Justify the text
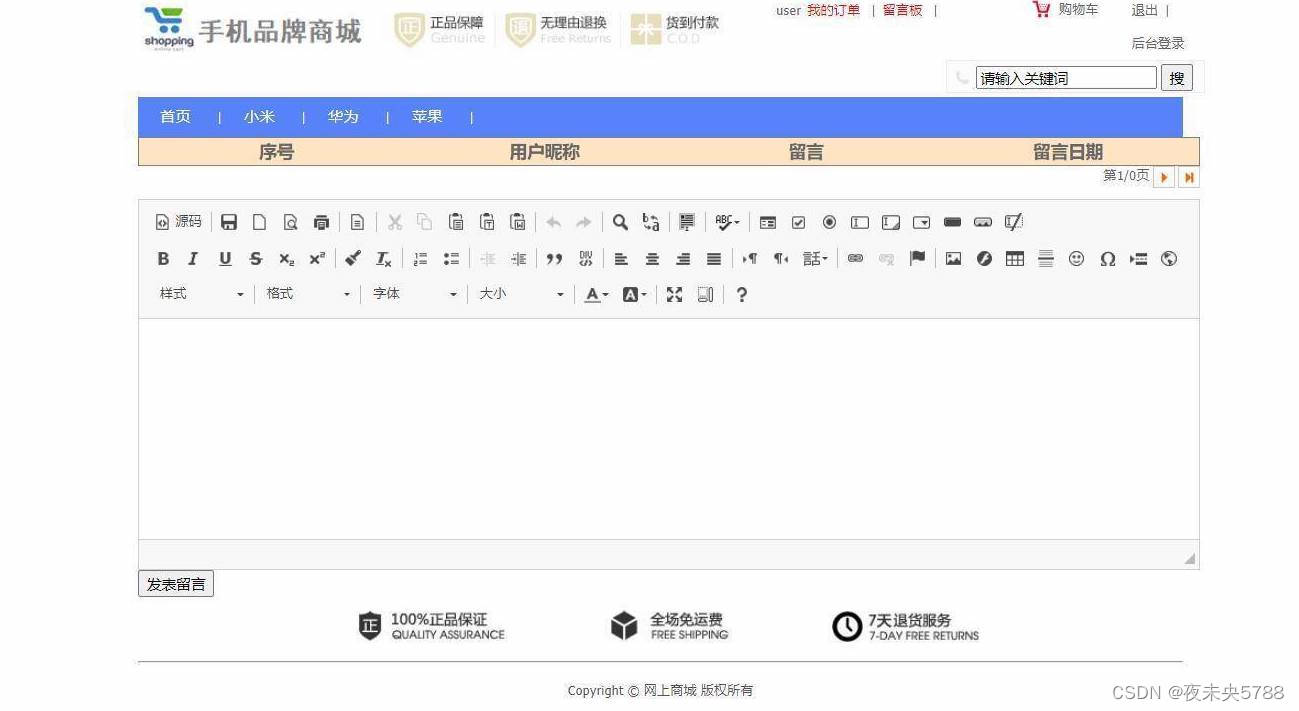 pyautogui.click(x=714, y=259)
